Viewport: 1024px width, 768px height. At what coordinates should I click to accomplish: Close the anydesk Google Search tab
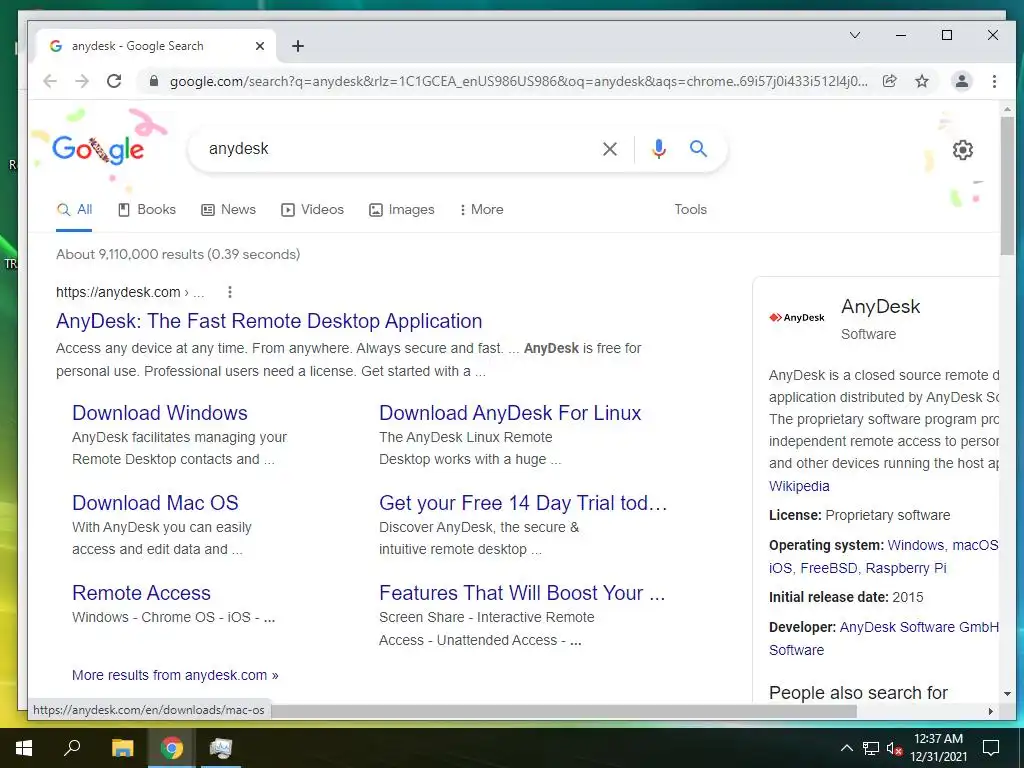(260, 46)
